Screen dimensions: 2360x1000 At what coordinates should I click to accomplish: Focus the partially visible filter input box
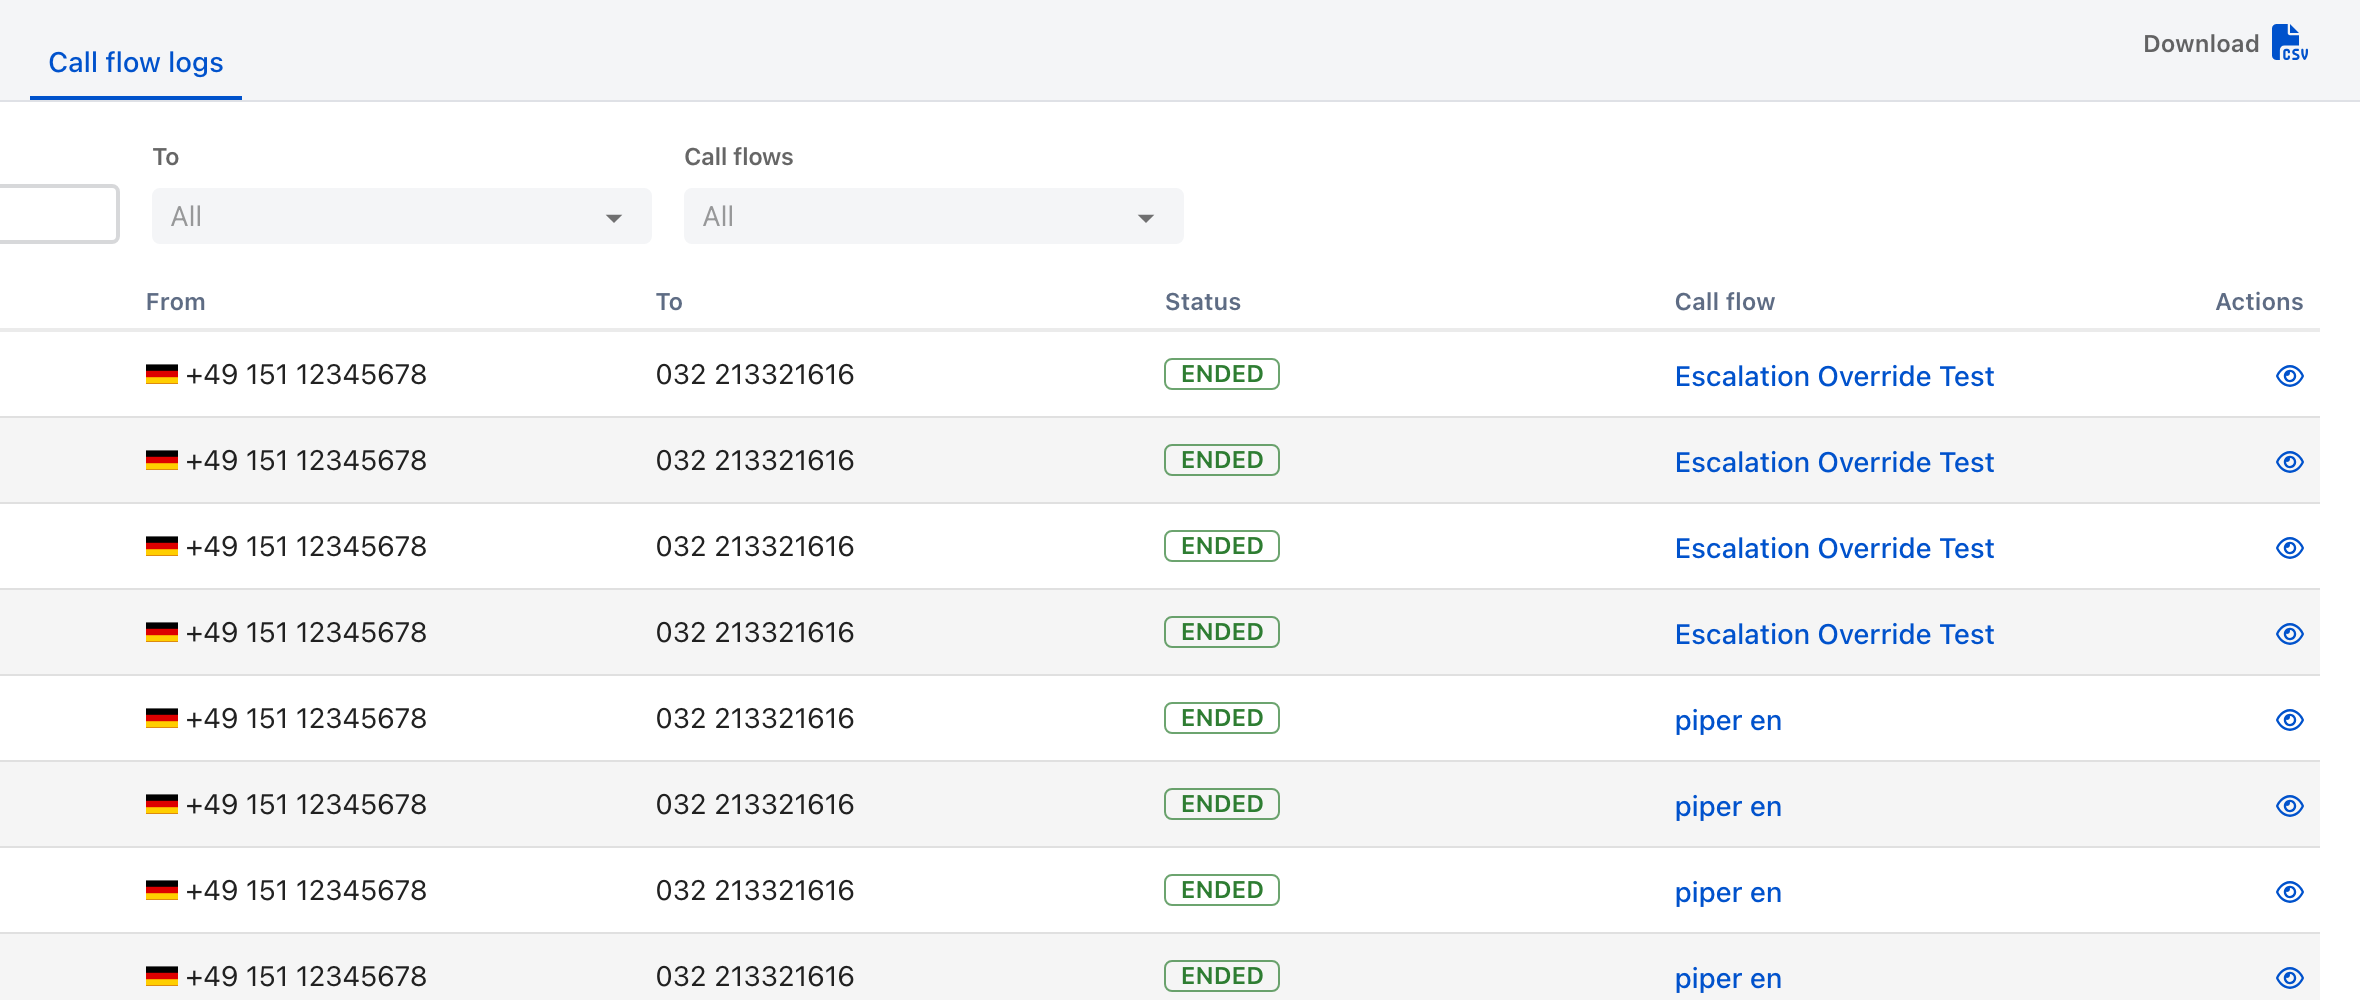pyautogui.click(x=59, y=214)
